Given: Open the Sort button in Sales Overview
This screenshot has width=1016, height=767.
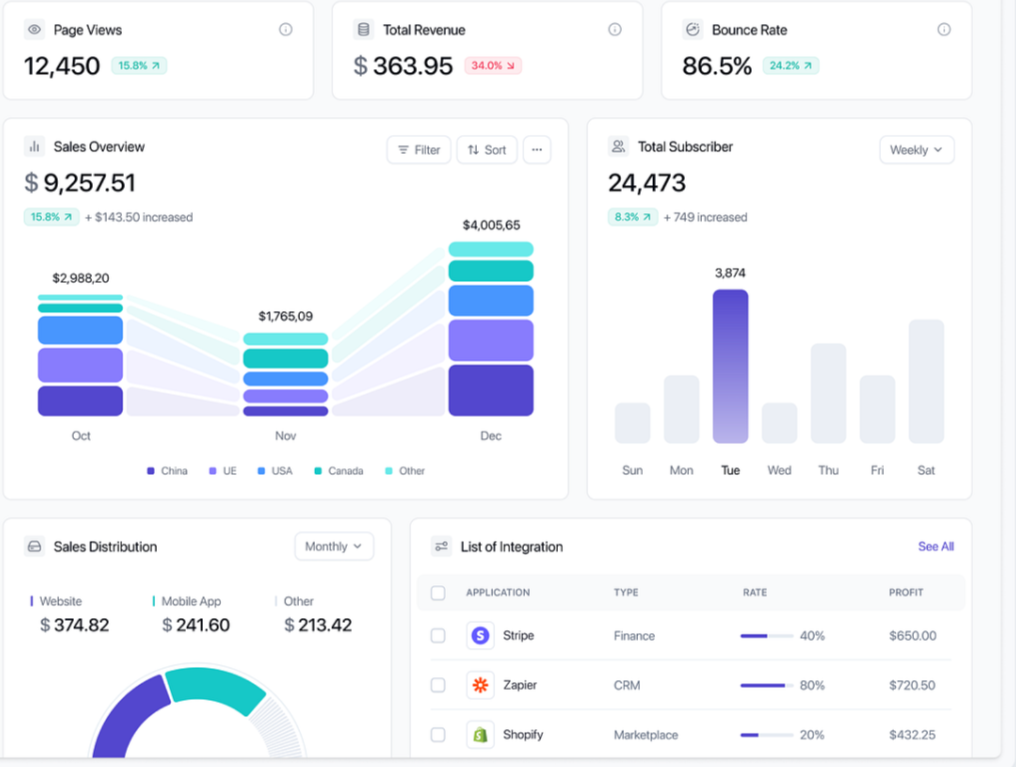Looking at the screenshot, I should click(x=487, y=150).
